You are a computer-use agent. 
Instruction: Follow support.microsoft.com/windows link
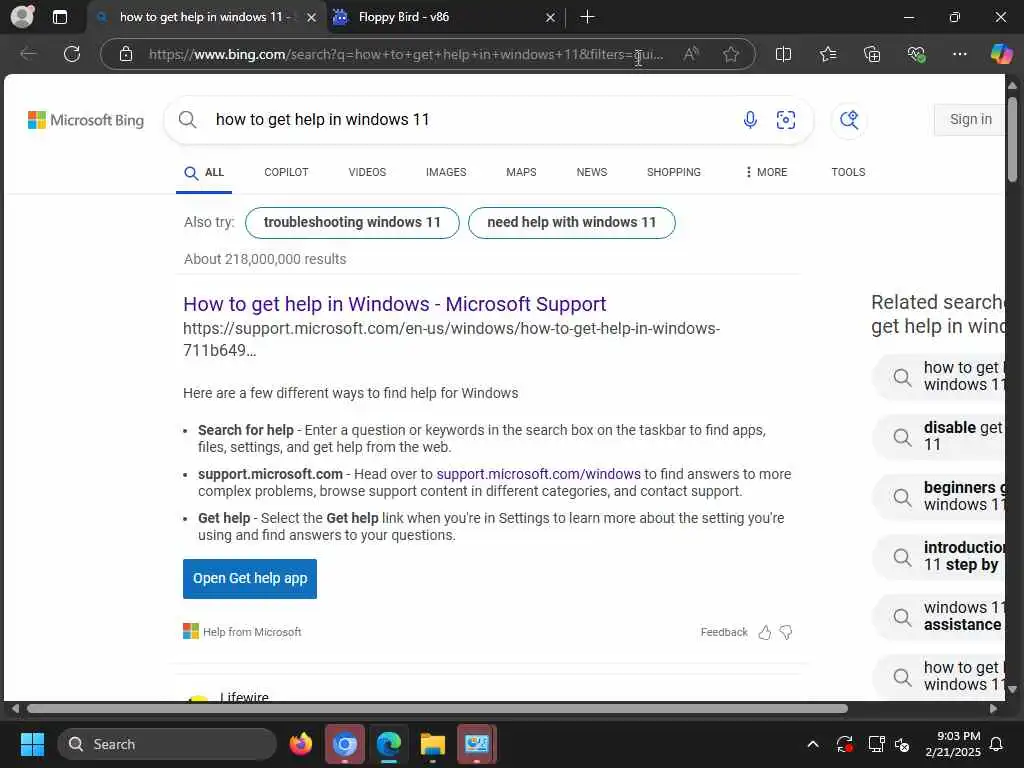tap(538, 474)
